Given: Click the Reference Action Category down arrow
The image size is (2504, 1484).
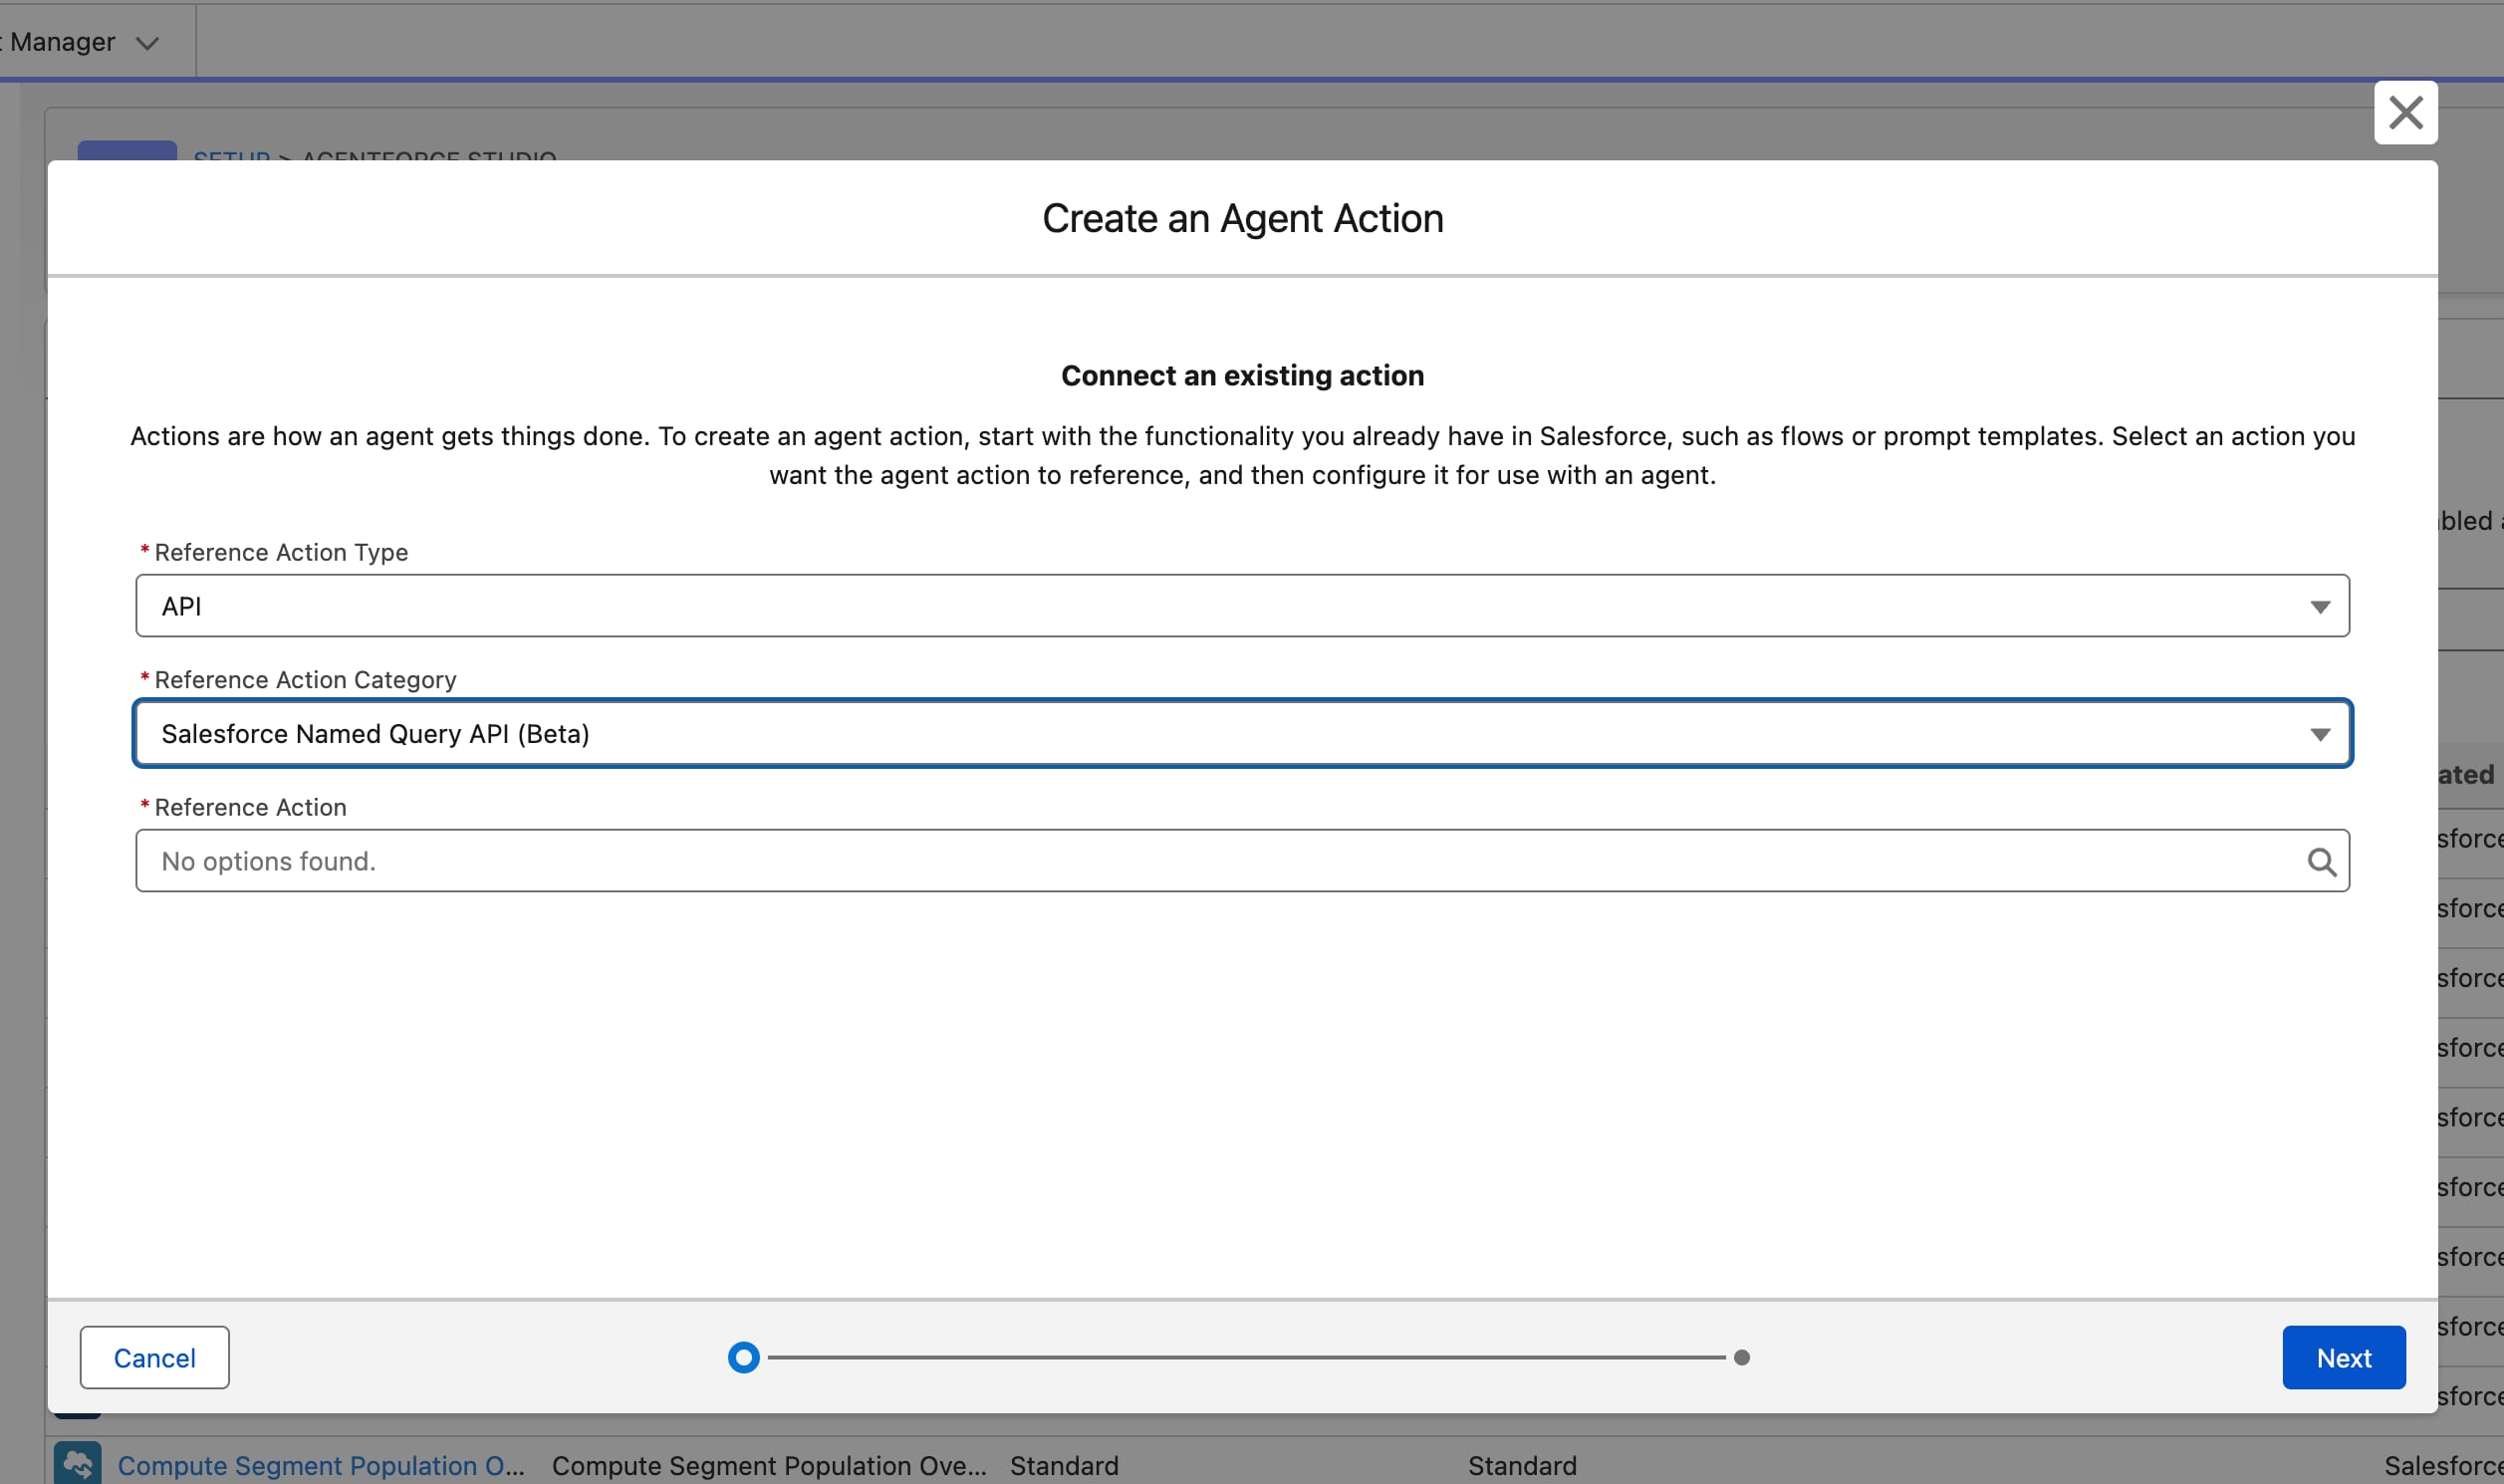Looking at the screenshot, I should [2320, 735].
